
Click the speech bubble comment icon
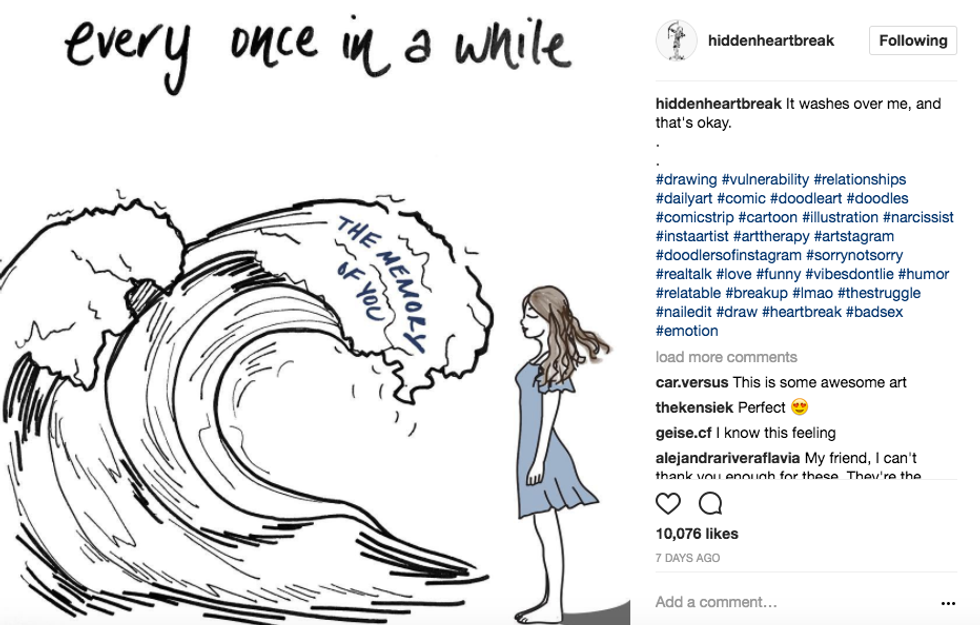coord(710,503)
